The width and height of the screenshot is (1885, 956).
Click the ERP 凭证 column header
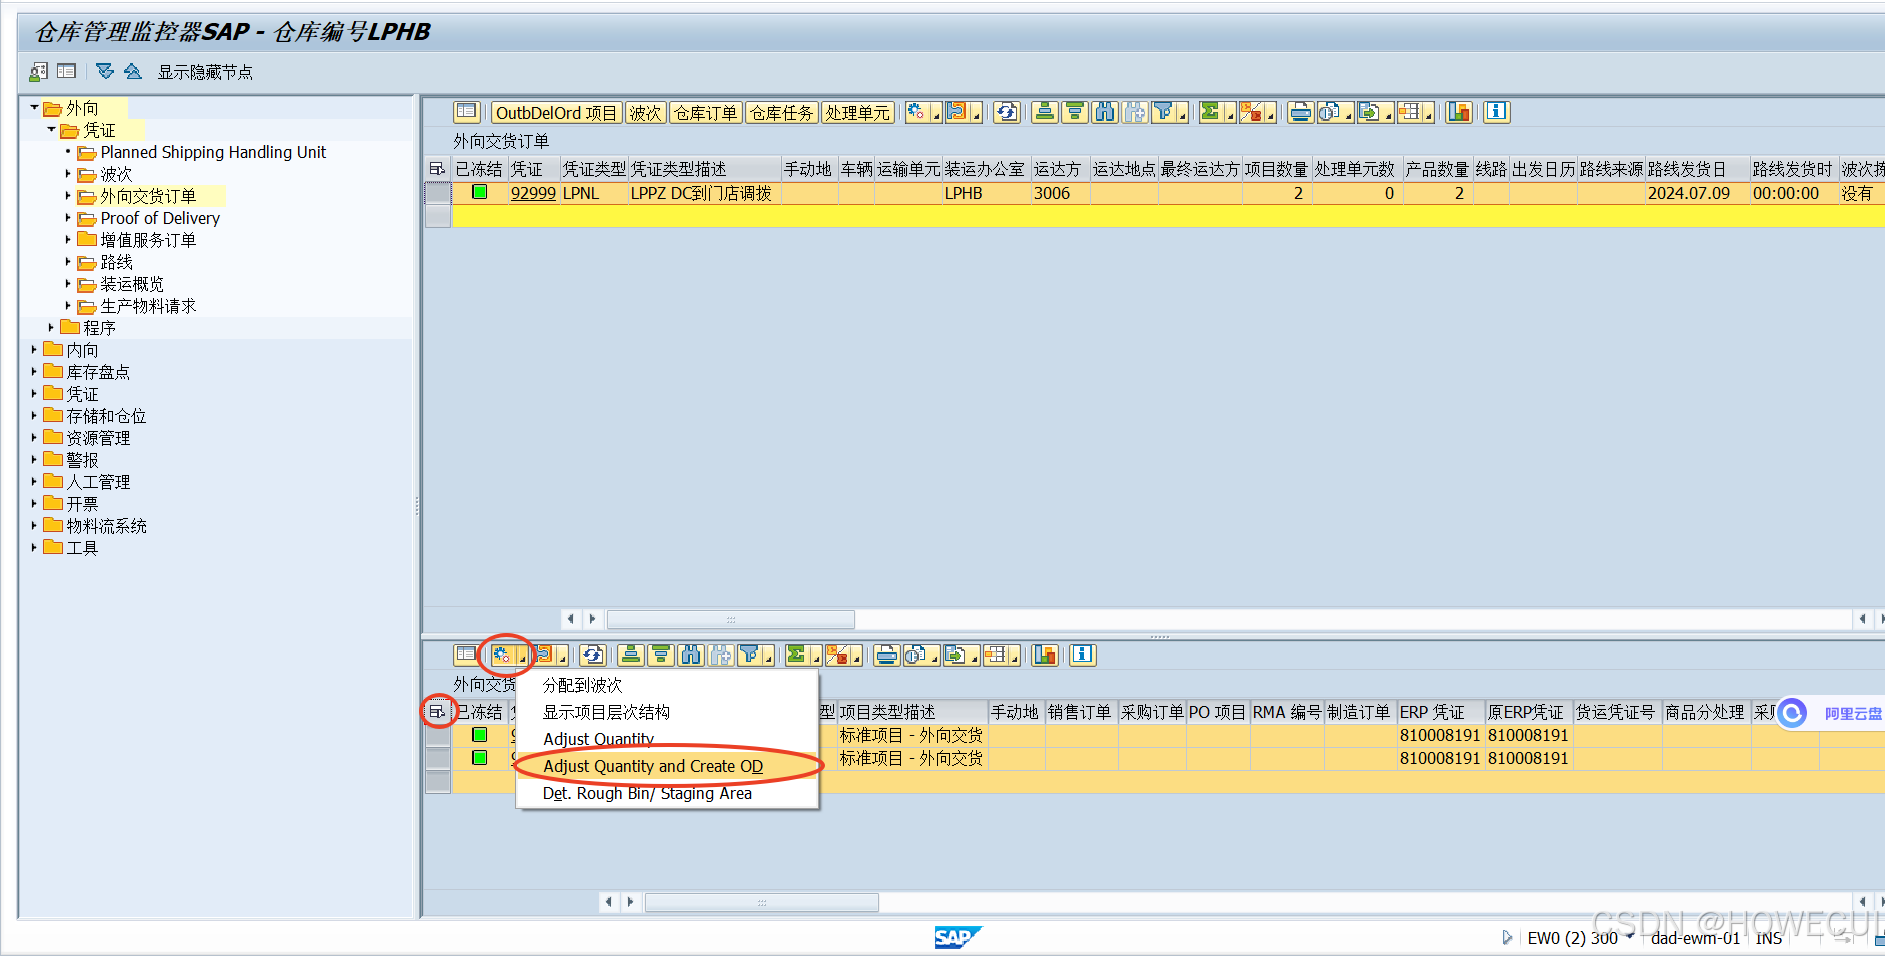tap(1440, 712)
